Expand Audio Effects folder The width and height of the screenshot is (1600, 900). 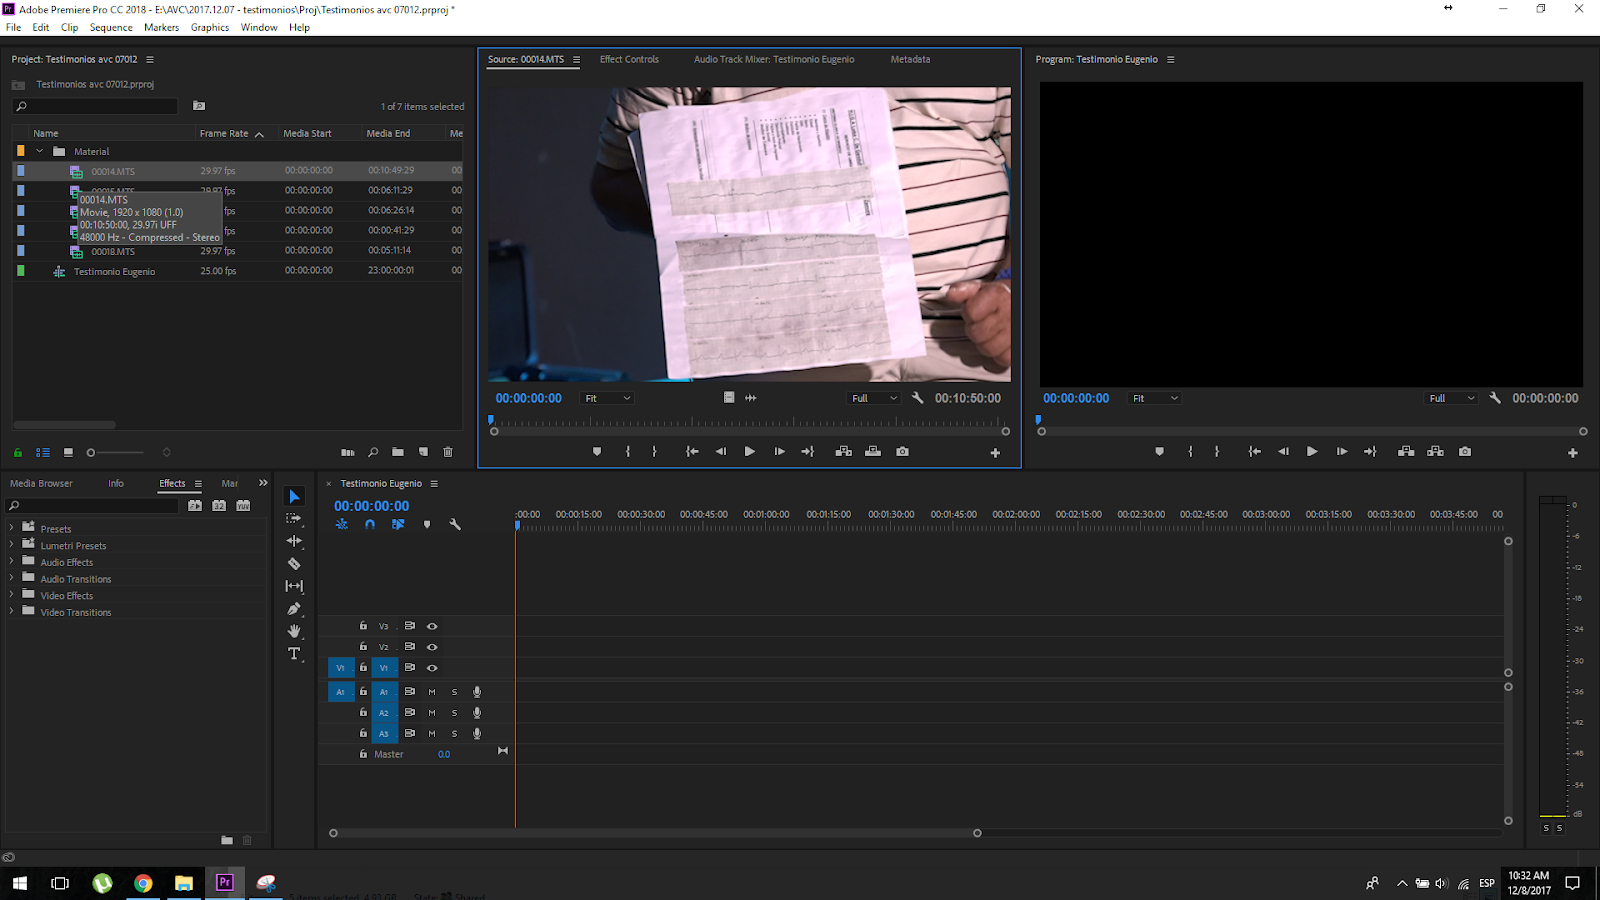pos(12,562)
